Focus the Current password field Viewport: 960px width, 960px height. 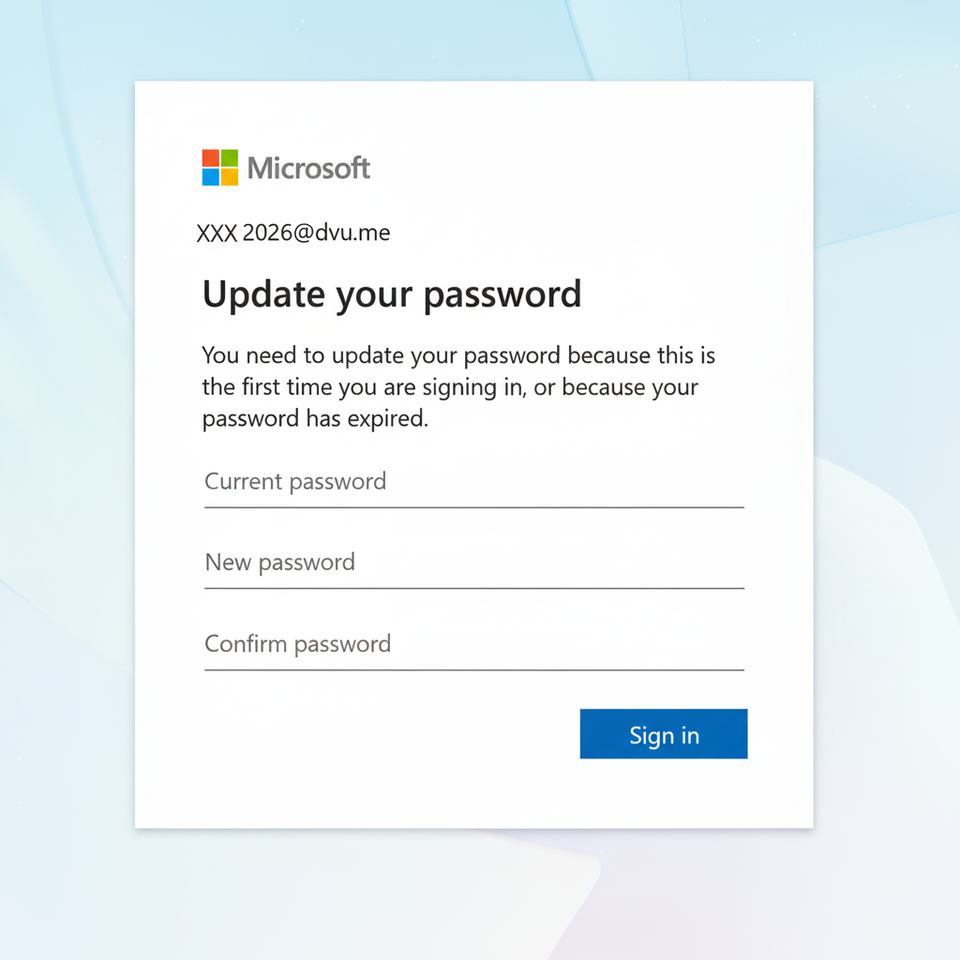point(474,483)
